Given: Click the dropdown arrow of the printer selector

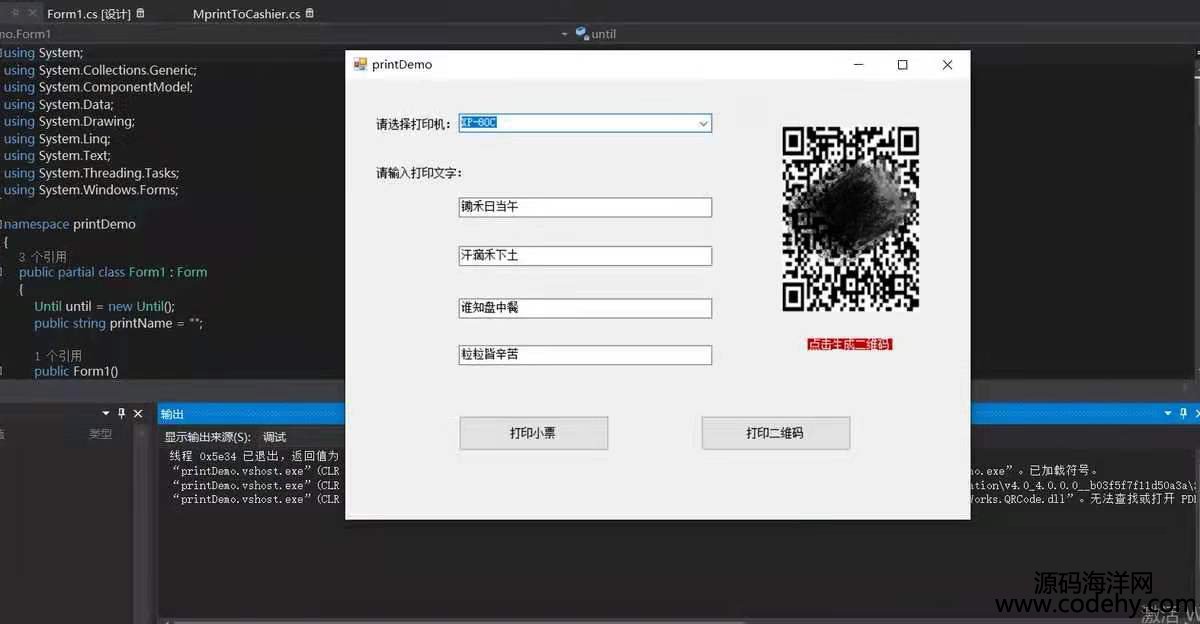Looking at the screenshot, I should (x=703, y=123).
